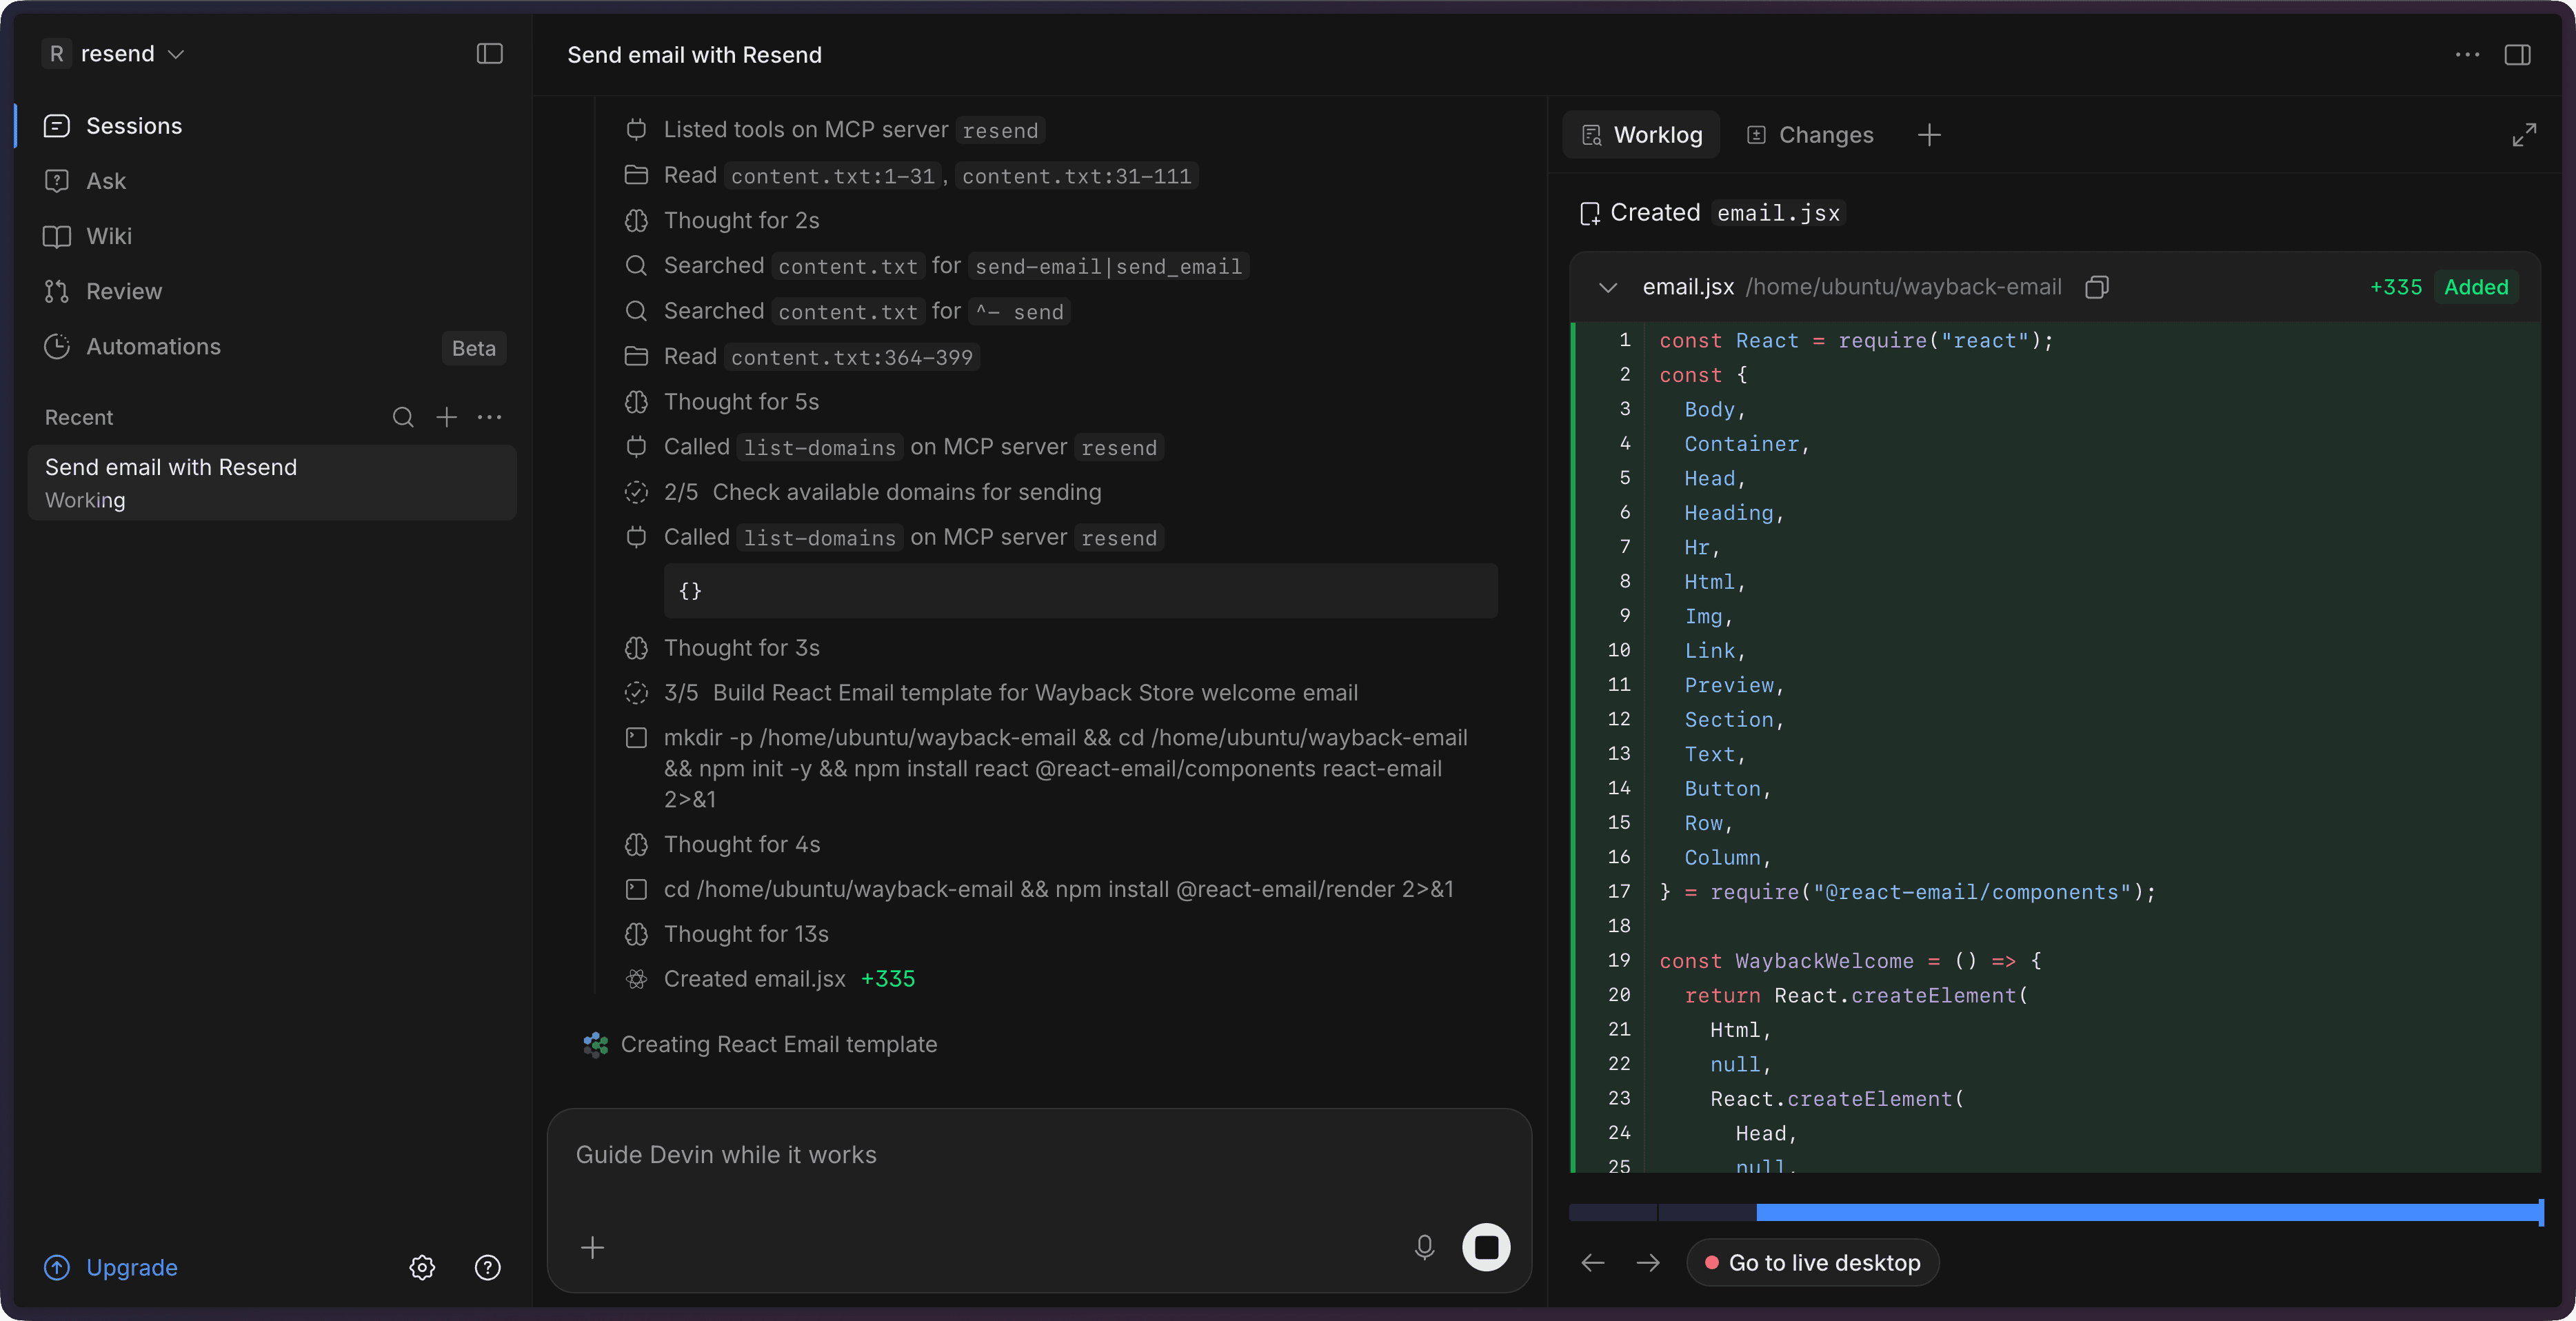Open help with the question mark icon
Image resolution: width=2576 pixels, height=1321 pixels.
pos(487,1267)
